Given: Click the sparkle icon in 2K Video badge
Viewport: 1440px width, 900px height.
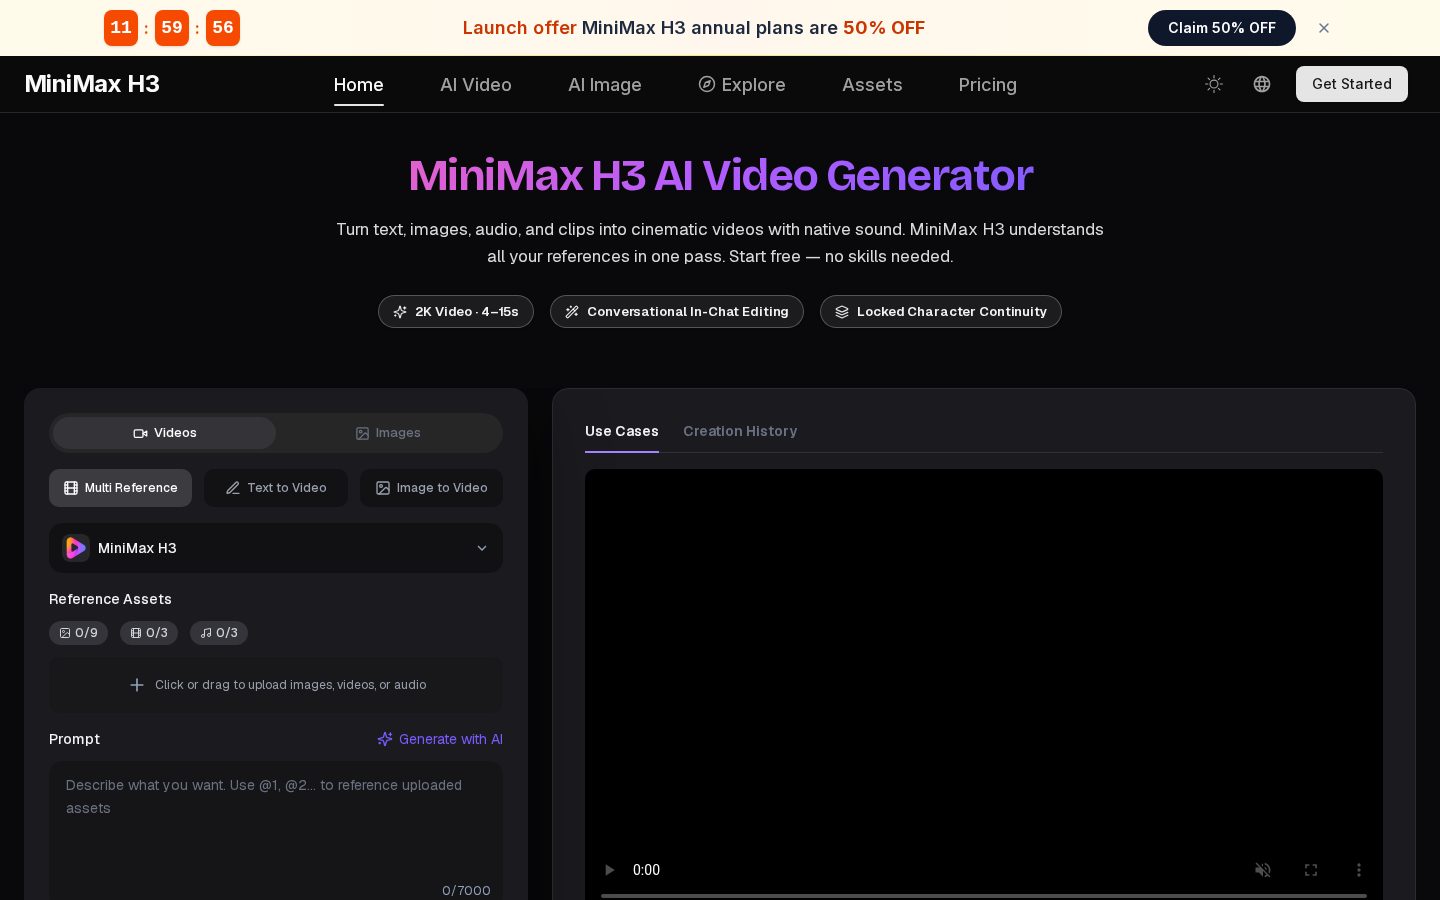Looking at the screenshot, I should coord(400,312).
